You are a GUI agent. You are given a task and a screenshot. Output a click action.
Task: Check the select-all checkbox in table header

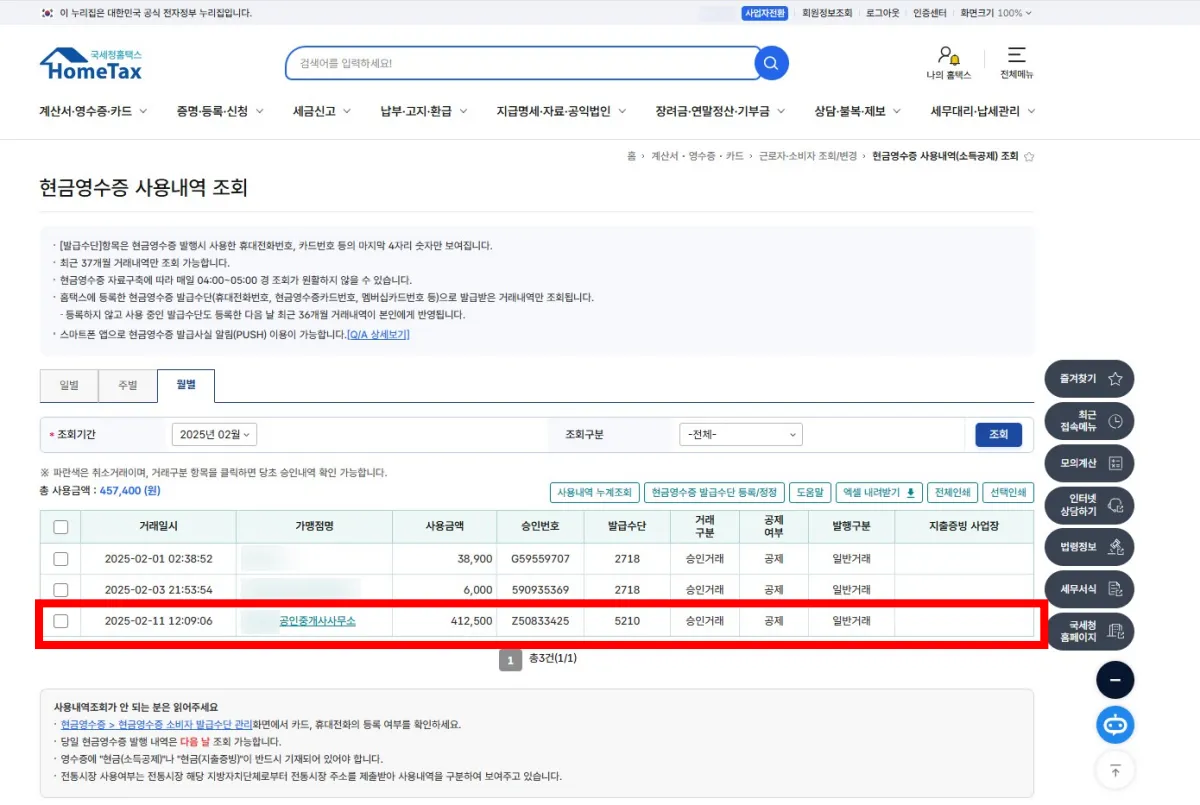[60, 527]
